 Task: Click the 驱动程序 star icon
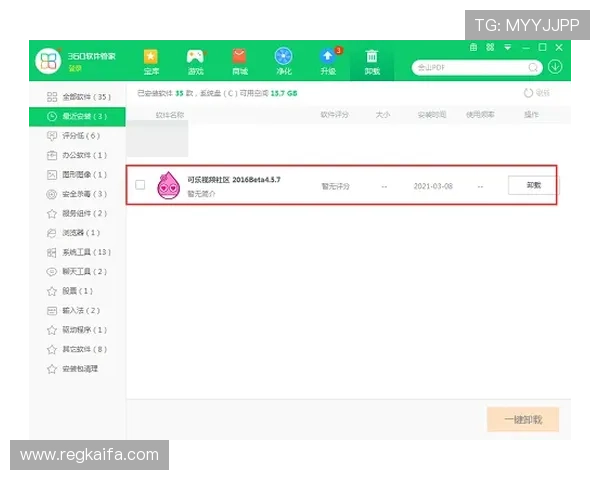point(52,330)
